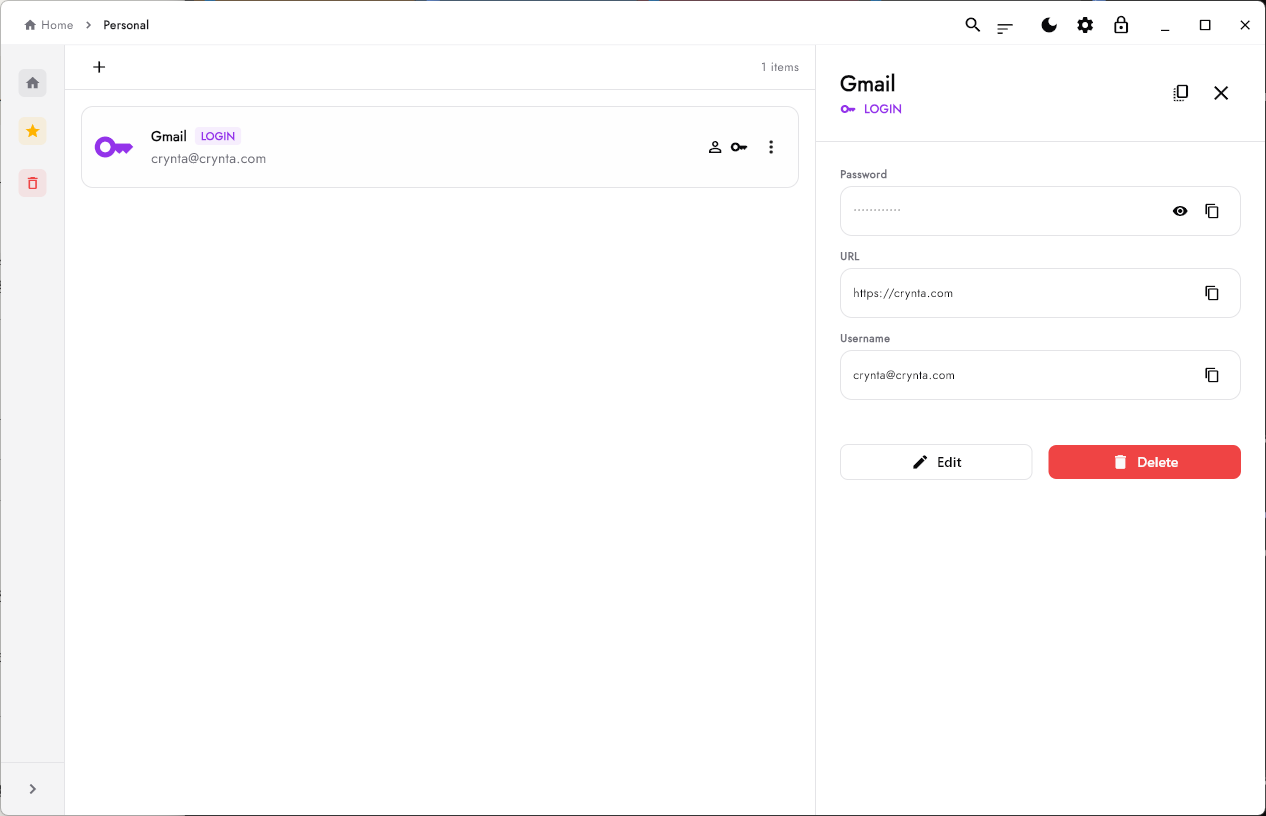The width and height of the screenshot is (1266, 816).
Task: Duplicate the Gmail item via copy icon
Action: coord(1181,92)
